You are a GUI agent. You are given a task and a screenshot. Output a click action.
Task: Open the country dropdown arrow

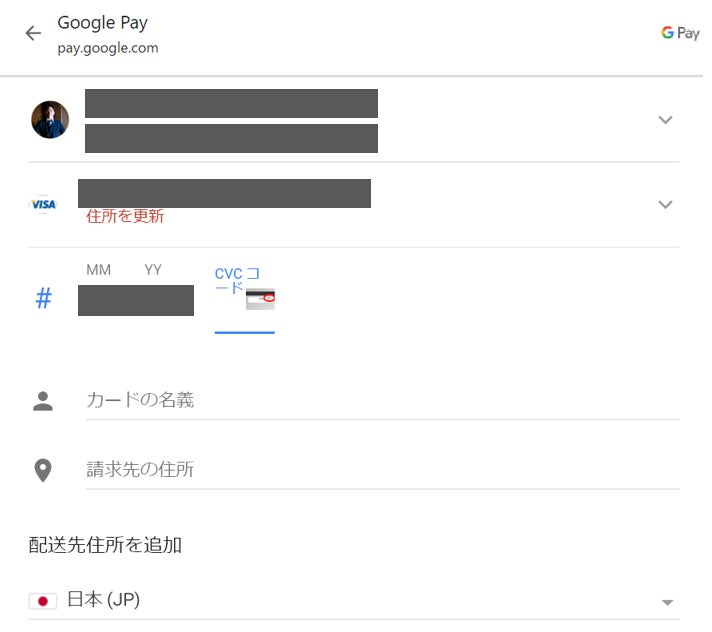click(667, 602)
